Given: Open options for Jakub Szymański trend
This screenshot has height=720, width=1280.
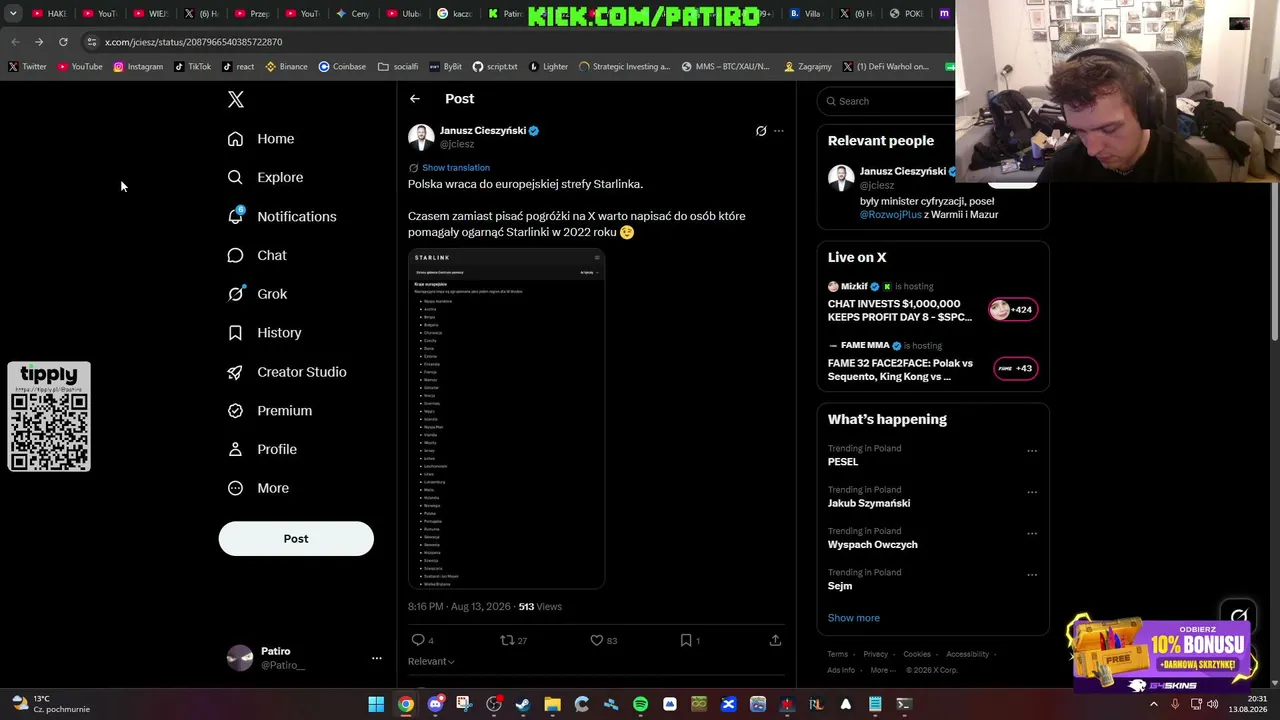Looking at the screenshot, I should pos(1032,492).
